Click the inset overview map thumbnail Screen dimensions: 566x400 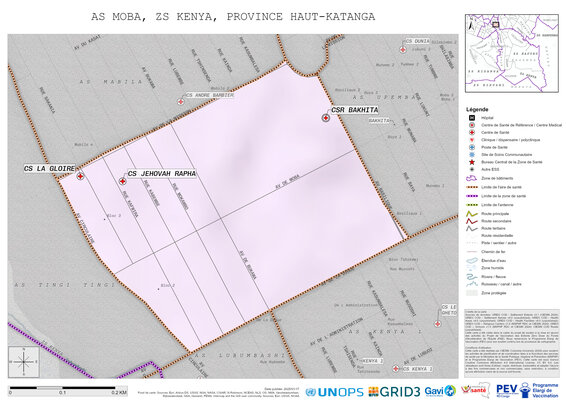511,53
